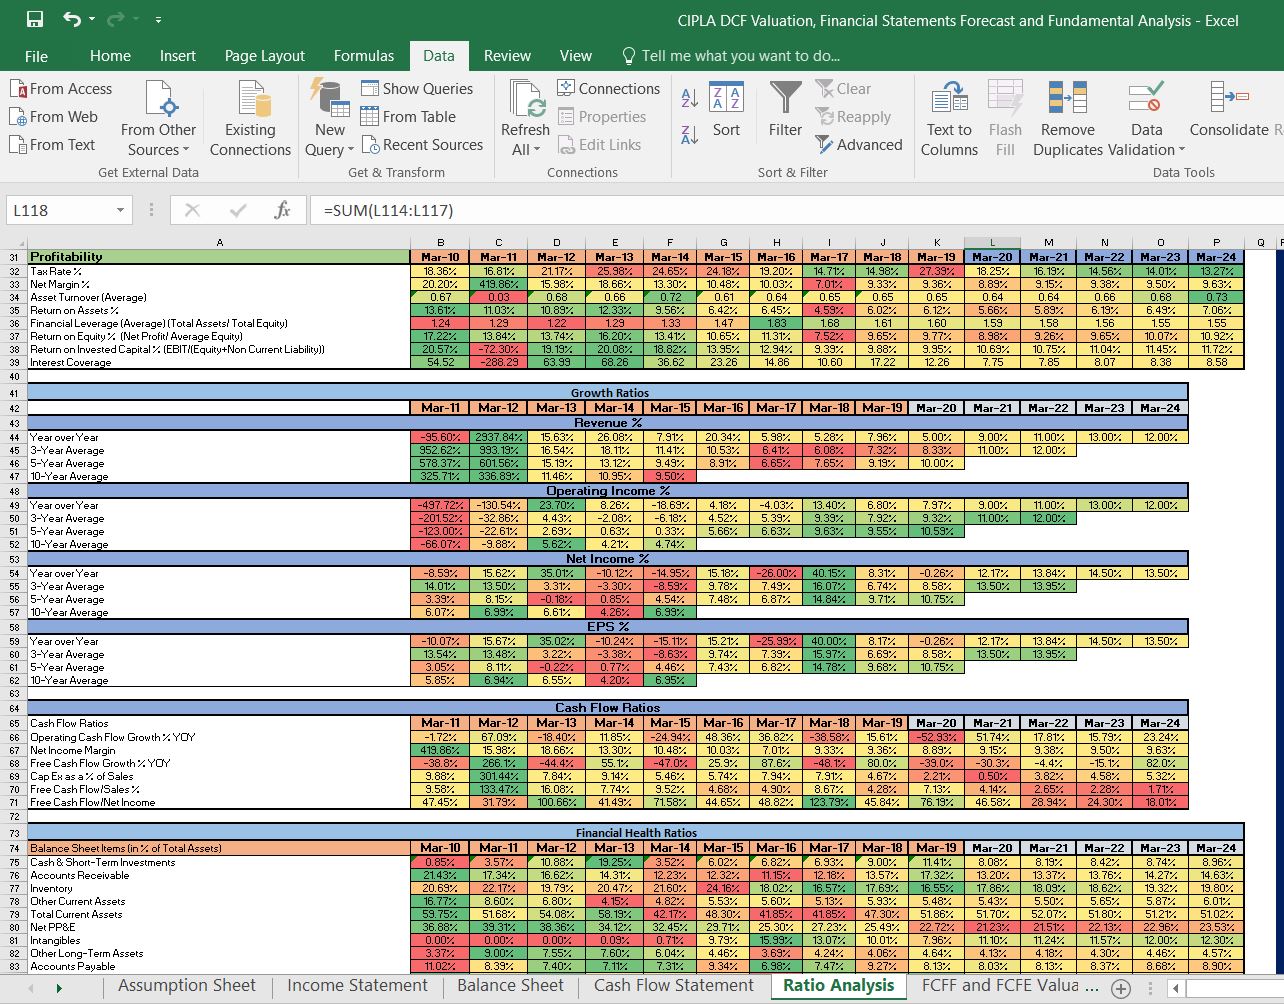Screen dimensions: 1284x1004
Task: Click Reapply filter
Action: pos(853,117)
